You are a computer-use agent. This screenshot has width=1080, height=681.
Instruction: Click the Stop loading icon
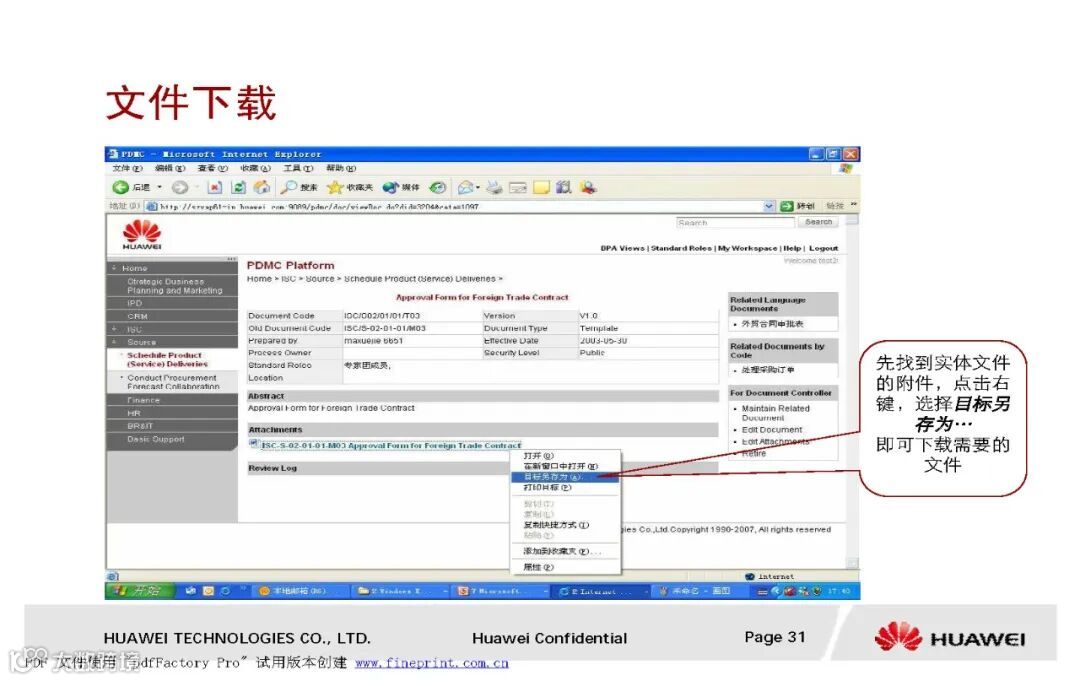[x=215, y=187]
